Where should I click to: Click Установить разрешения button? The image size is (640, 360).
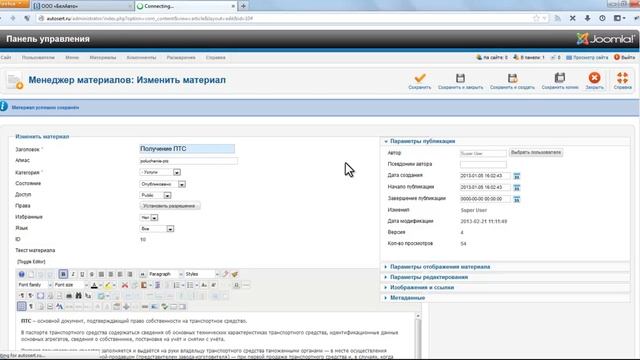point(169,206)
